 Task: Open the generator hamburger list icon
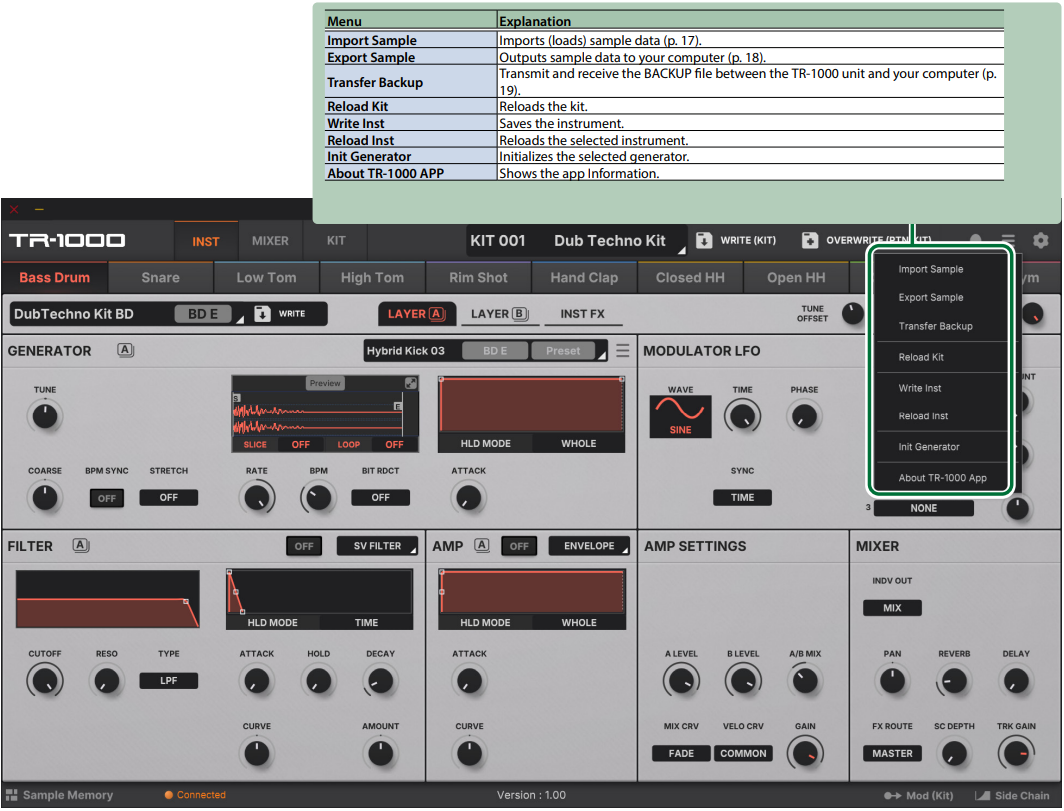[622, 351]
